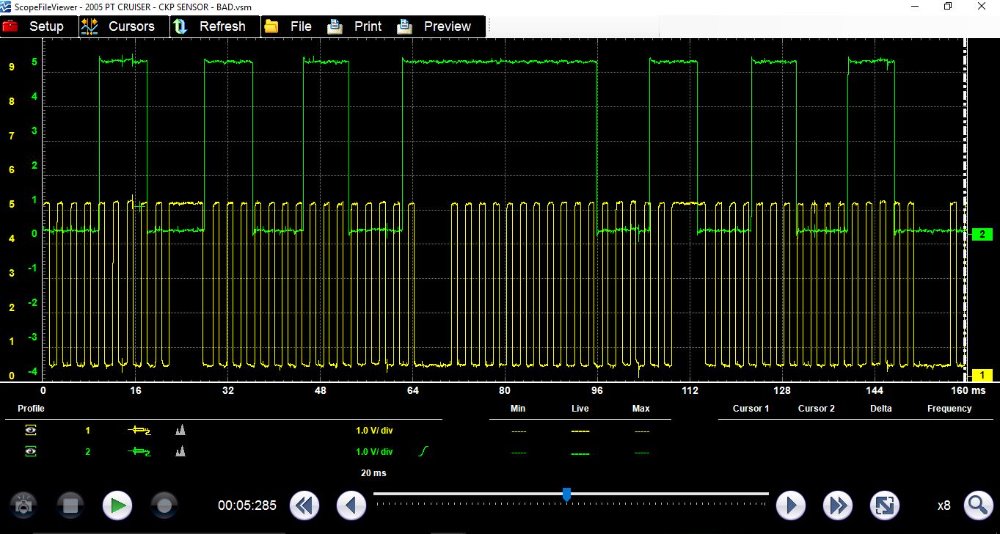This screenshot has height=534, width=1000.
Task: Step forward one frame with the right arrow
Action: click(791, 505)
